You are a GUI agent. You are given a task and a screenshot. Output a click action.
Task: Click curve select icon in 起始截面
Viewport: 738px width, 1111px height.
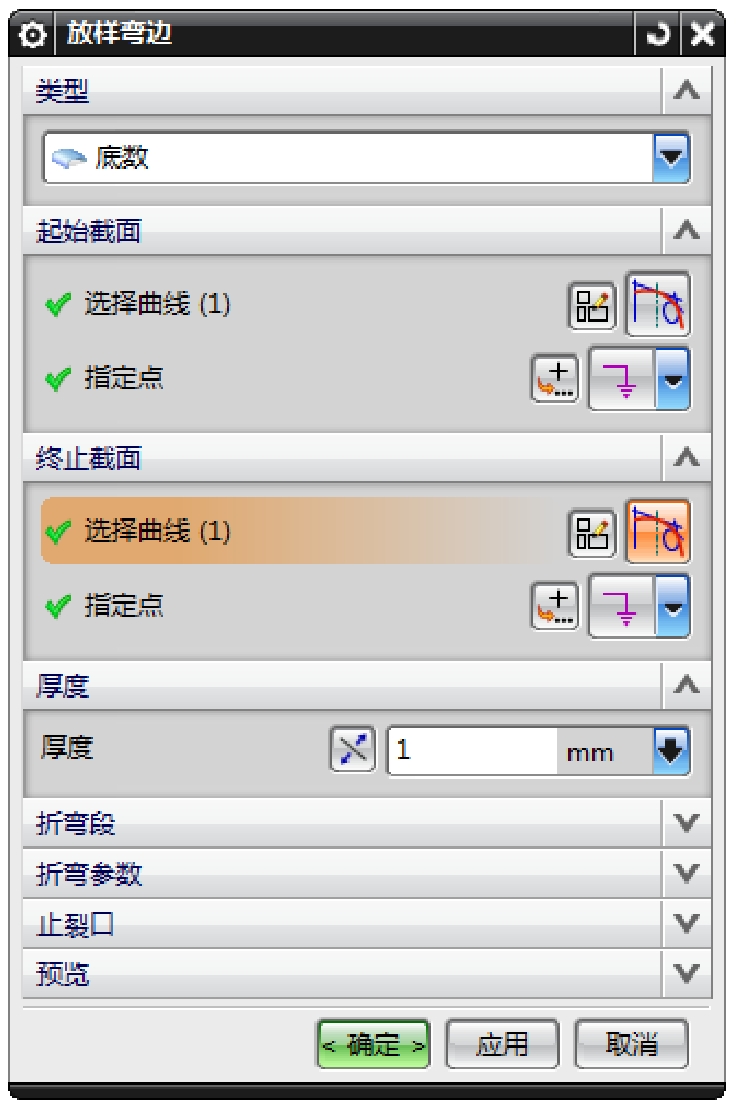point(657,305)
